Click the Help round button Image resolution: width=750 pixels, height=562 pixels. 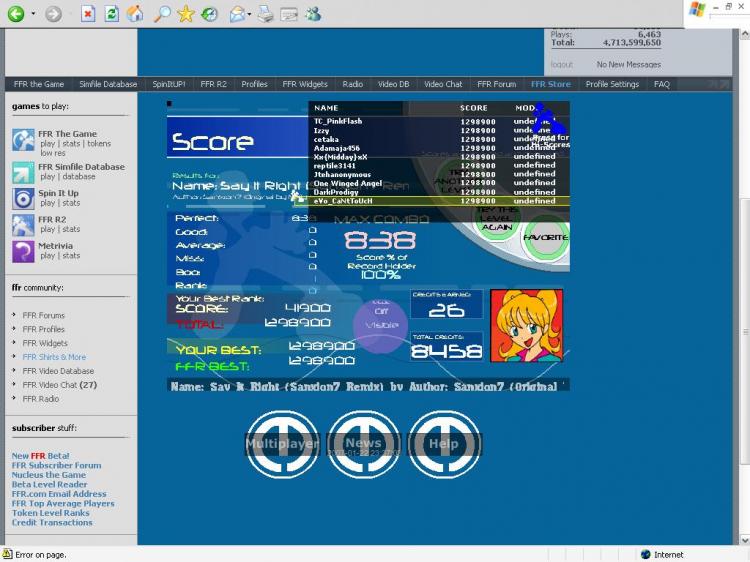click(x=444, y=444)
